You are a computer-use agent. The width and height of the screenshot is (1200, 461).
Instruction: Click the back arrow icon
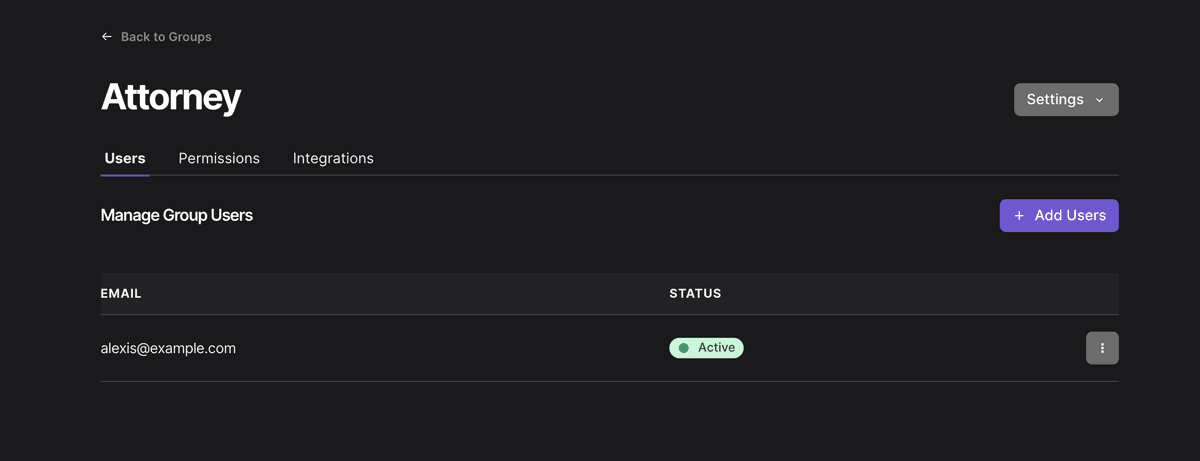(x=107, y=37)
